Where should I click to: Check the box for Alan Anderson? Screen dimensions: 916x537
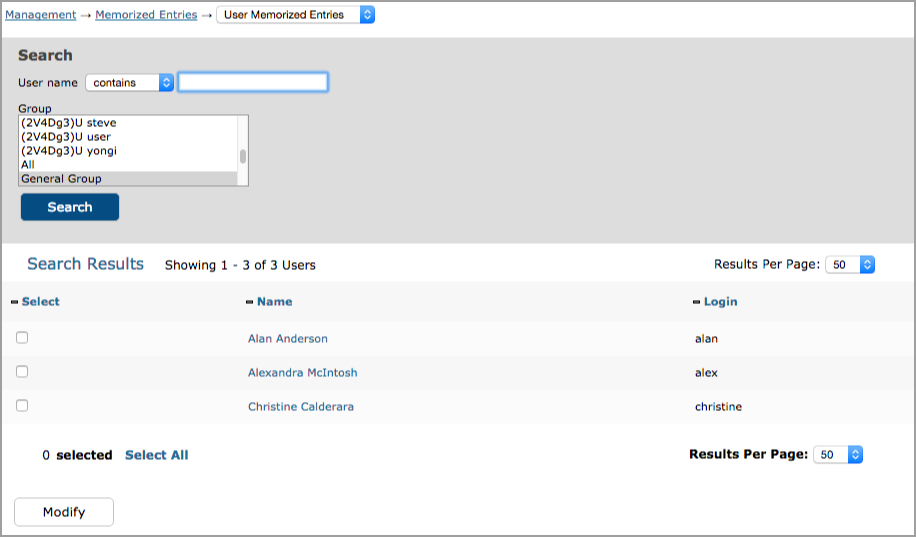[22, 338]
